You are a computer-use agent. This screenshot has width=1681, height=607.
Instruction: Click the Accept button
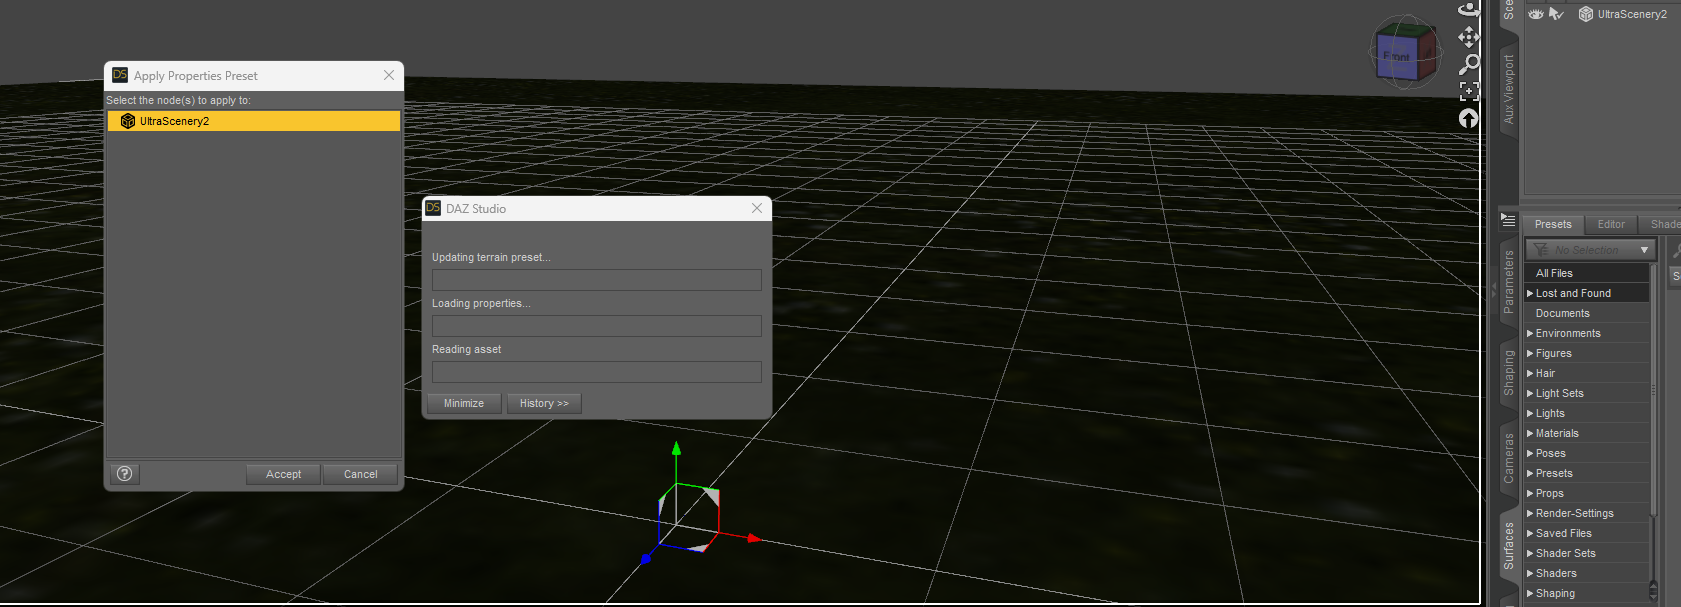pyautogui.click(x=284, y=474)
